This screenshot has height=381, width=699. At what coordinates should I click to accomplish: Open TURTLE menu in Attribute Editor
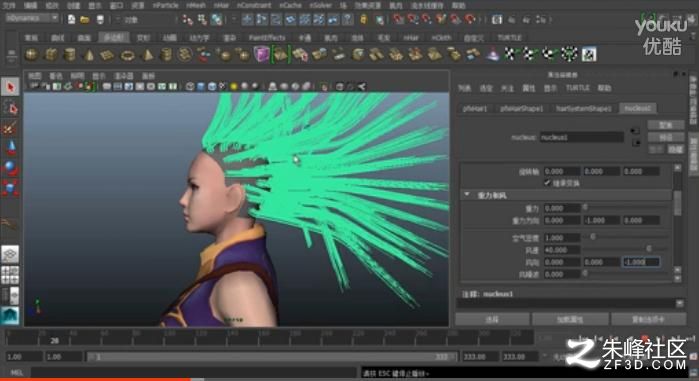577,88
